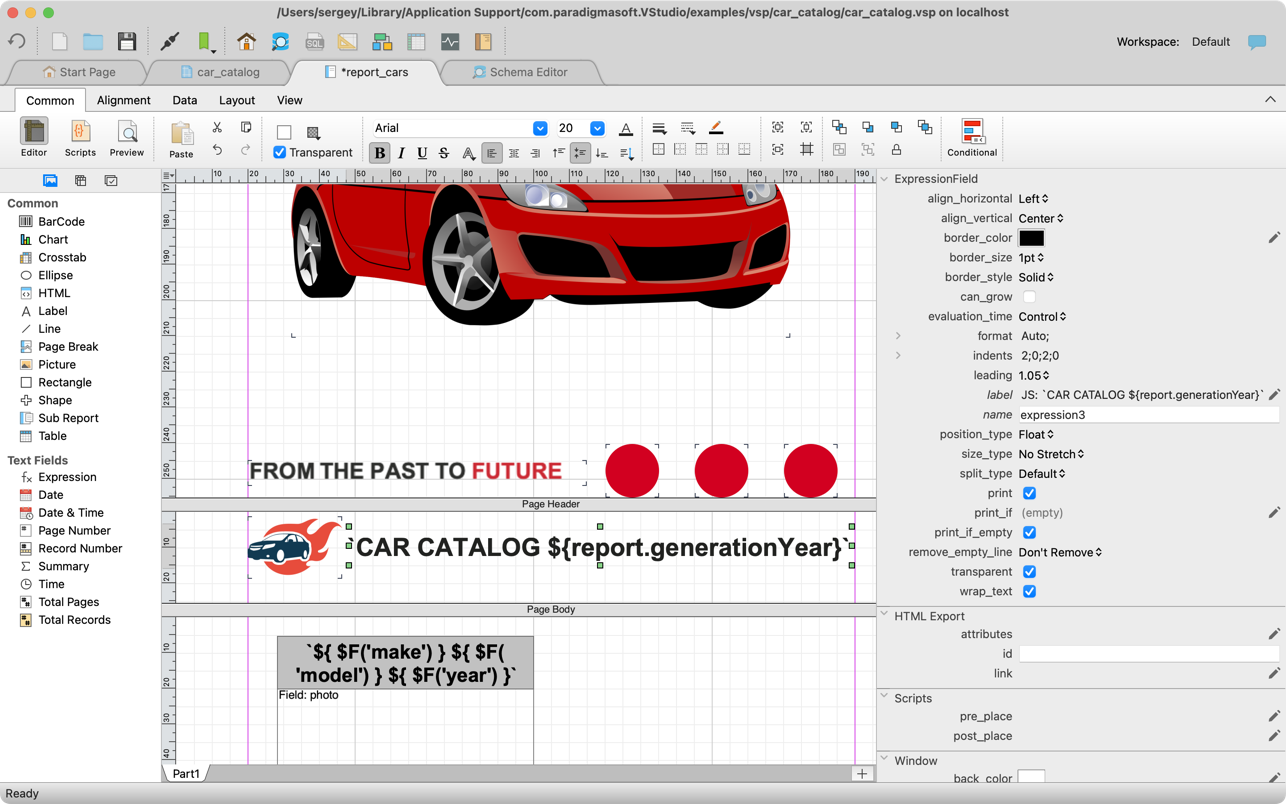Open the report Preview

coord(127,137)
